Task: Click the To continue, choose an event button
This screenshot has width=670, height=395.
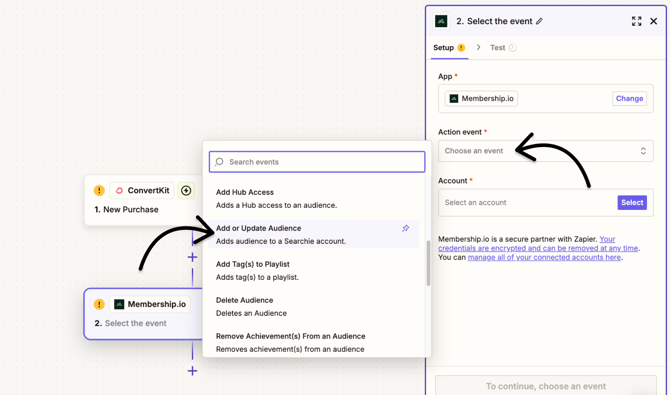Action: [x=546, y=386]
